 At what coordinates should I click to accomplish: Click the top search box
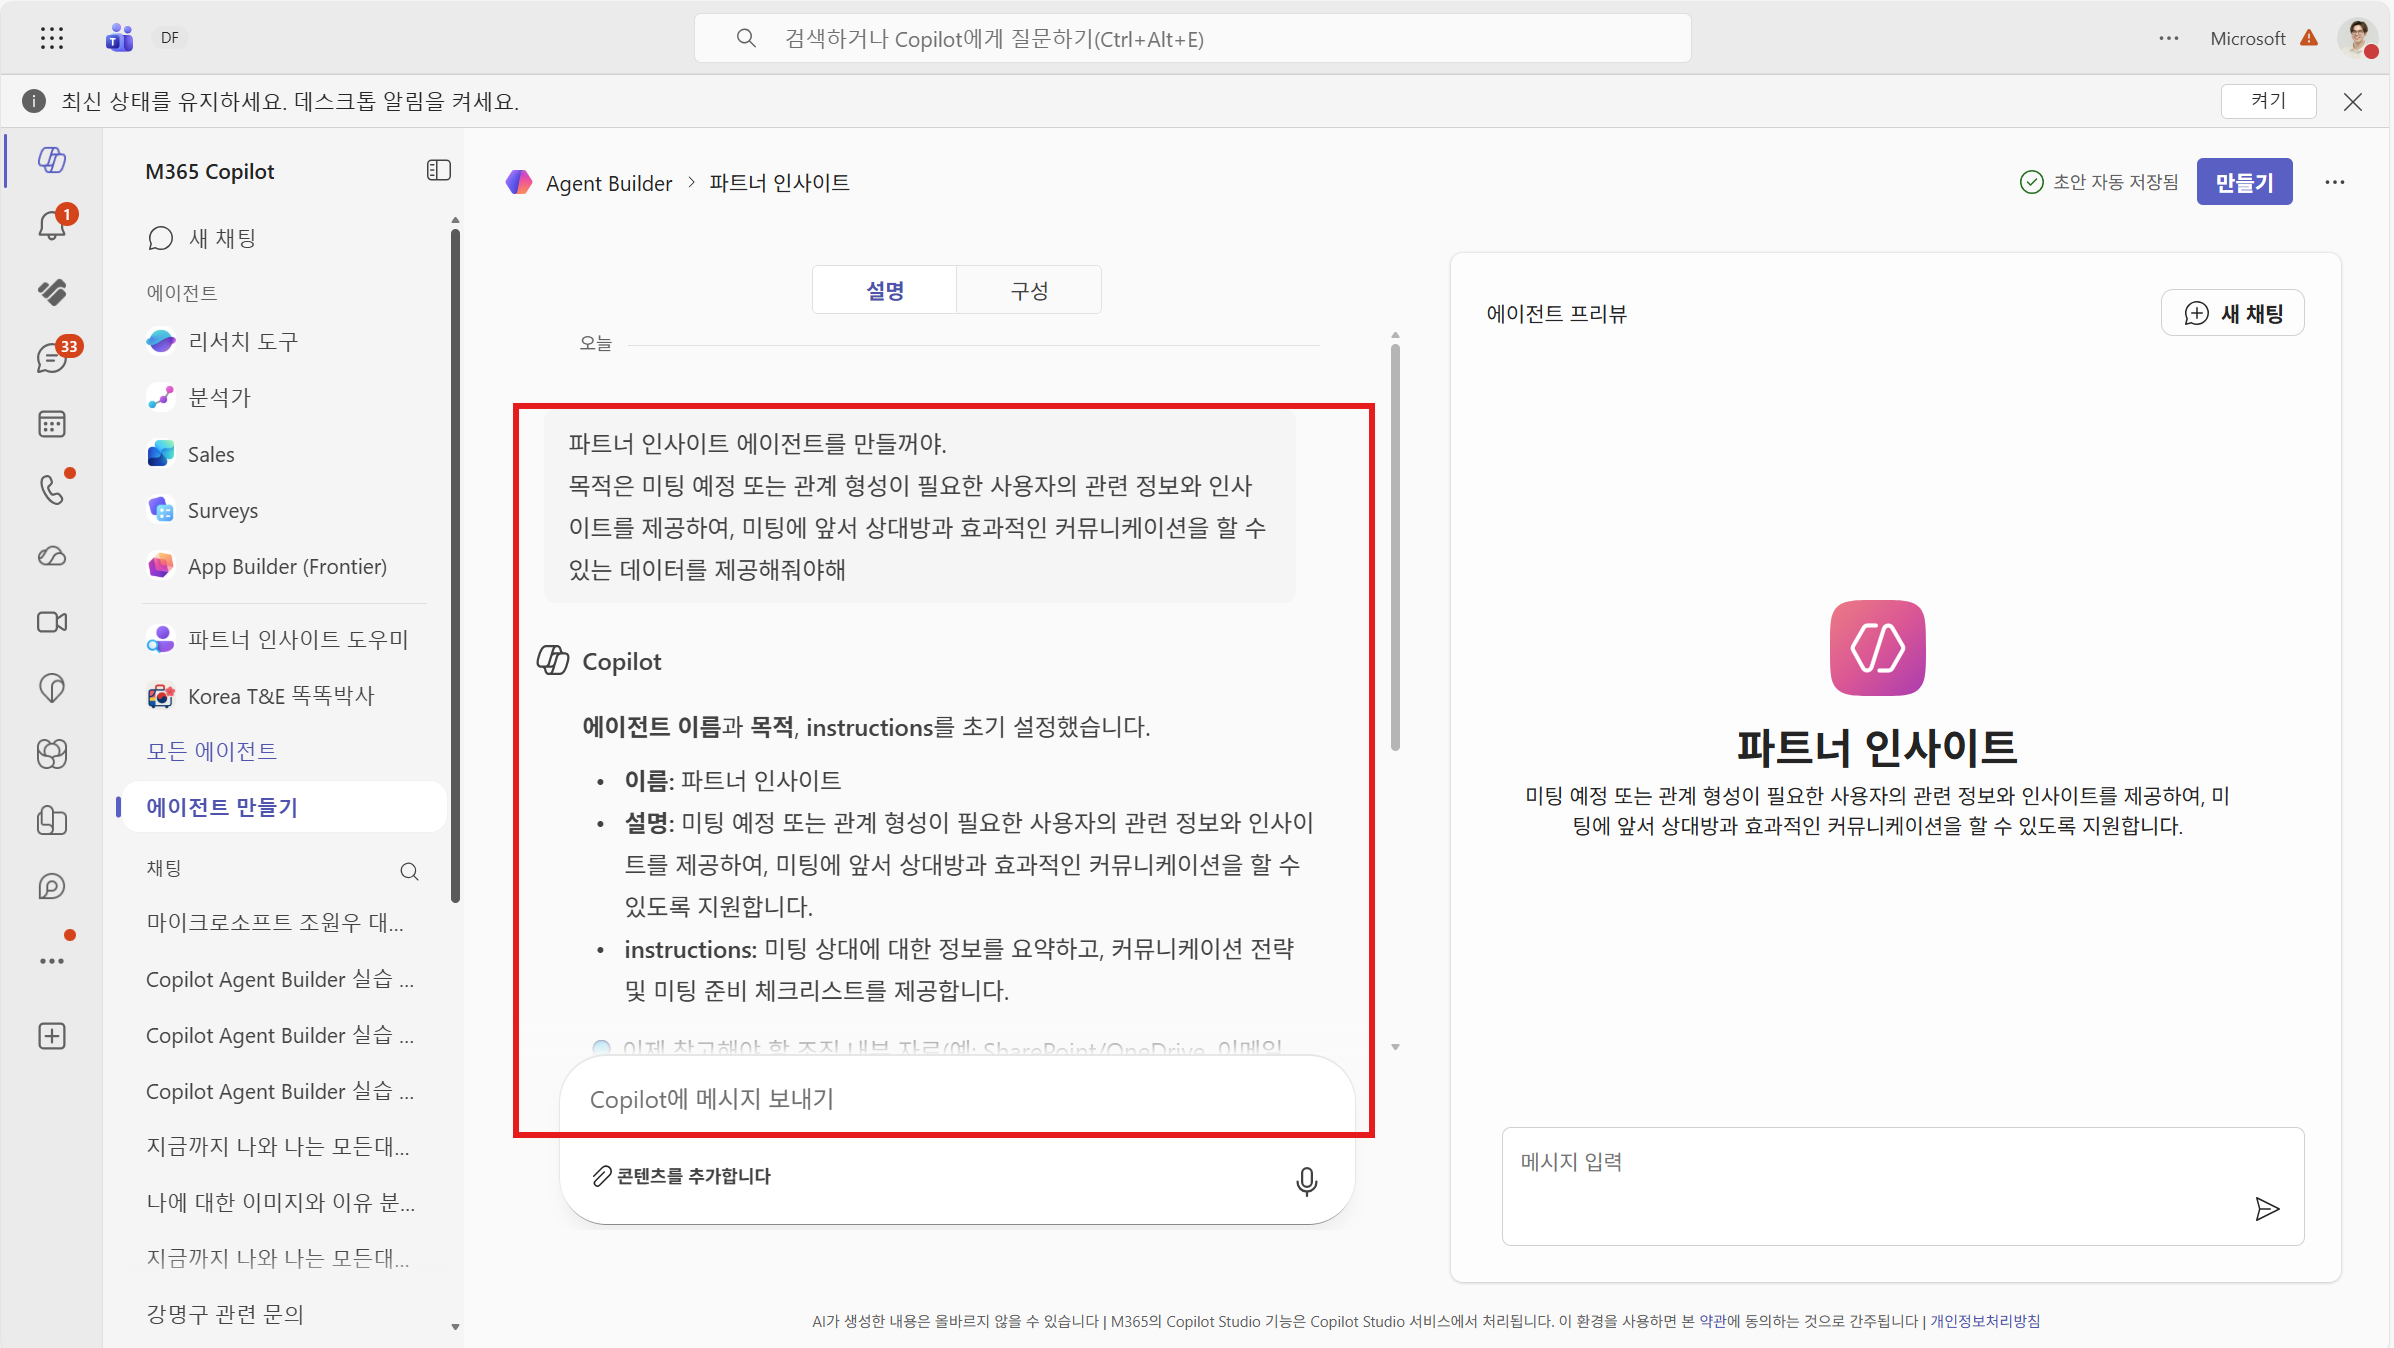(x=1192, y=38)
